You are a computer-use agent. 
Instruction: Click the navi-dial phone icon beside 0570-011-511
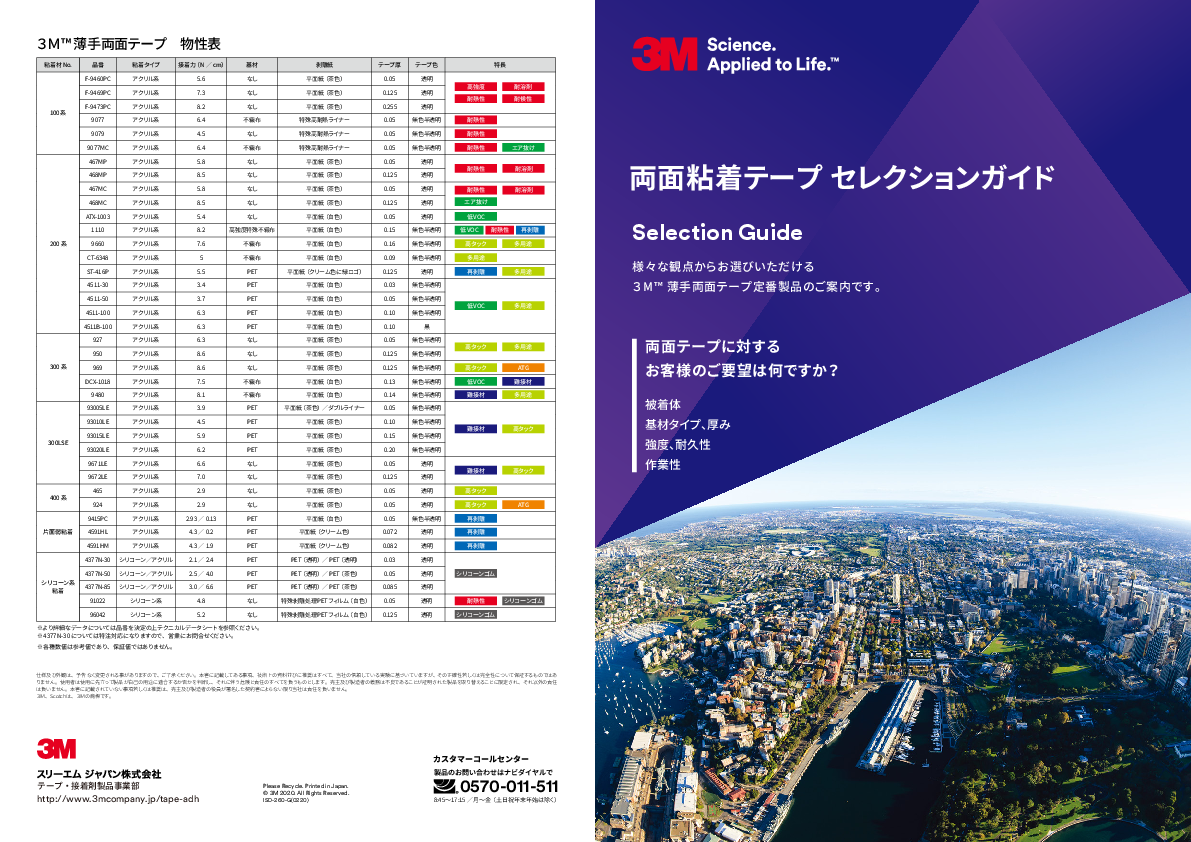click(x=445, y=786)
